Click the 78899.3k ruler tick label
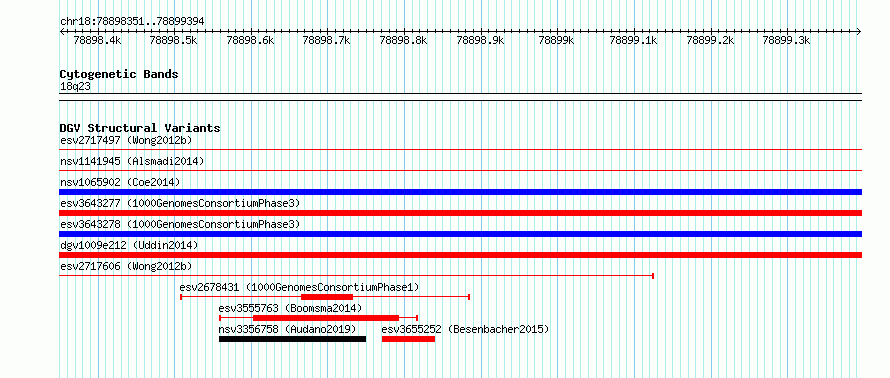 point(787,40)
